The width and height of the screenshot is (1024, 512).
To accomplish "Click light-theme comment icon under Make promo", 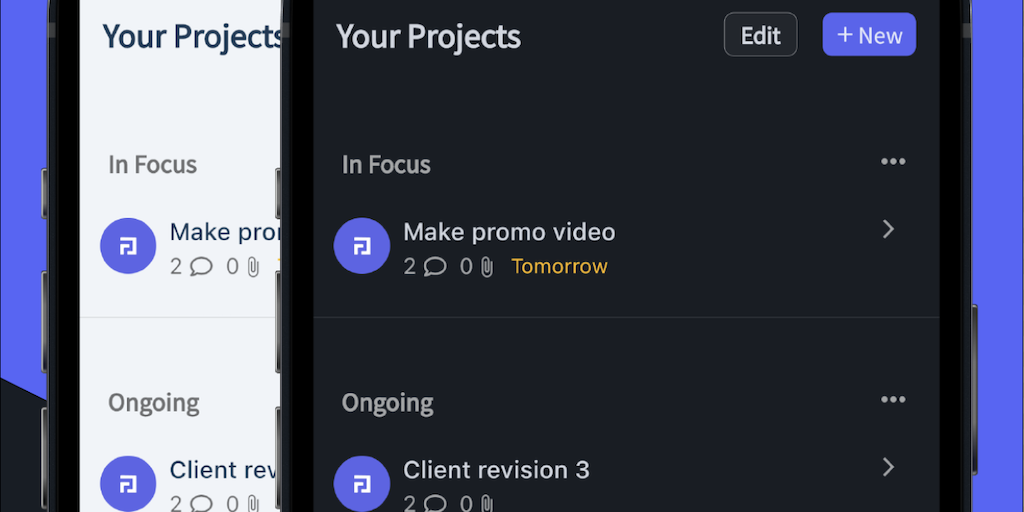I will pyautogui.click(x=201, y=267).
